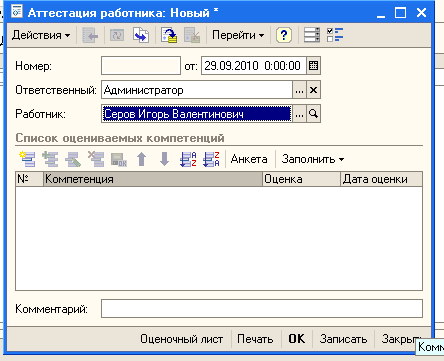Move row up with up arrow icon
The width and height of the screenshot is (444, 361).
click(142, 159)
